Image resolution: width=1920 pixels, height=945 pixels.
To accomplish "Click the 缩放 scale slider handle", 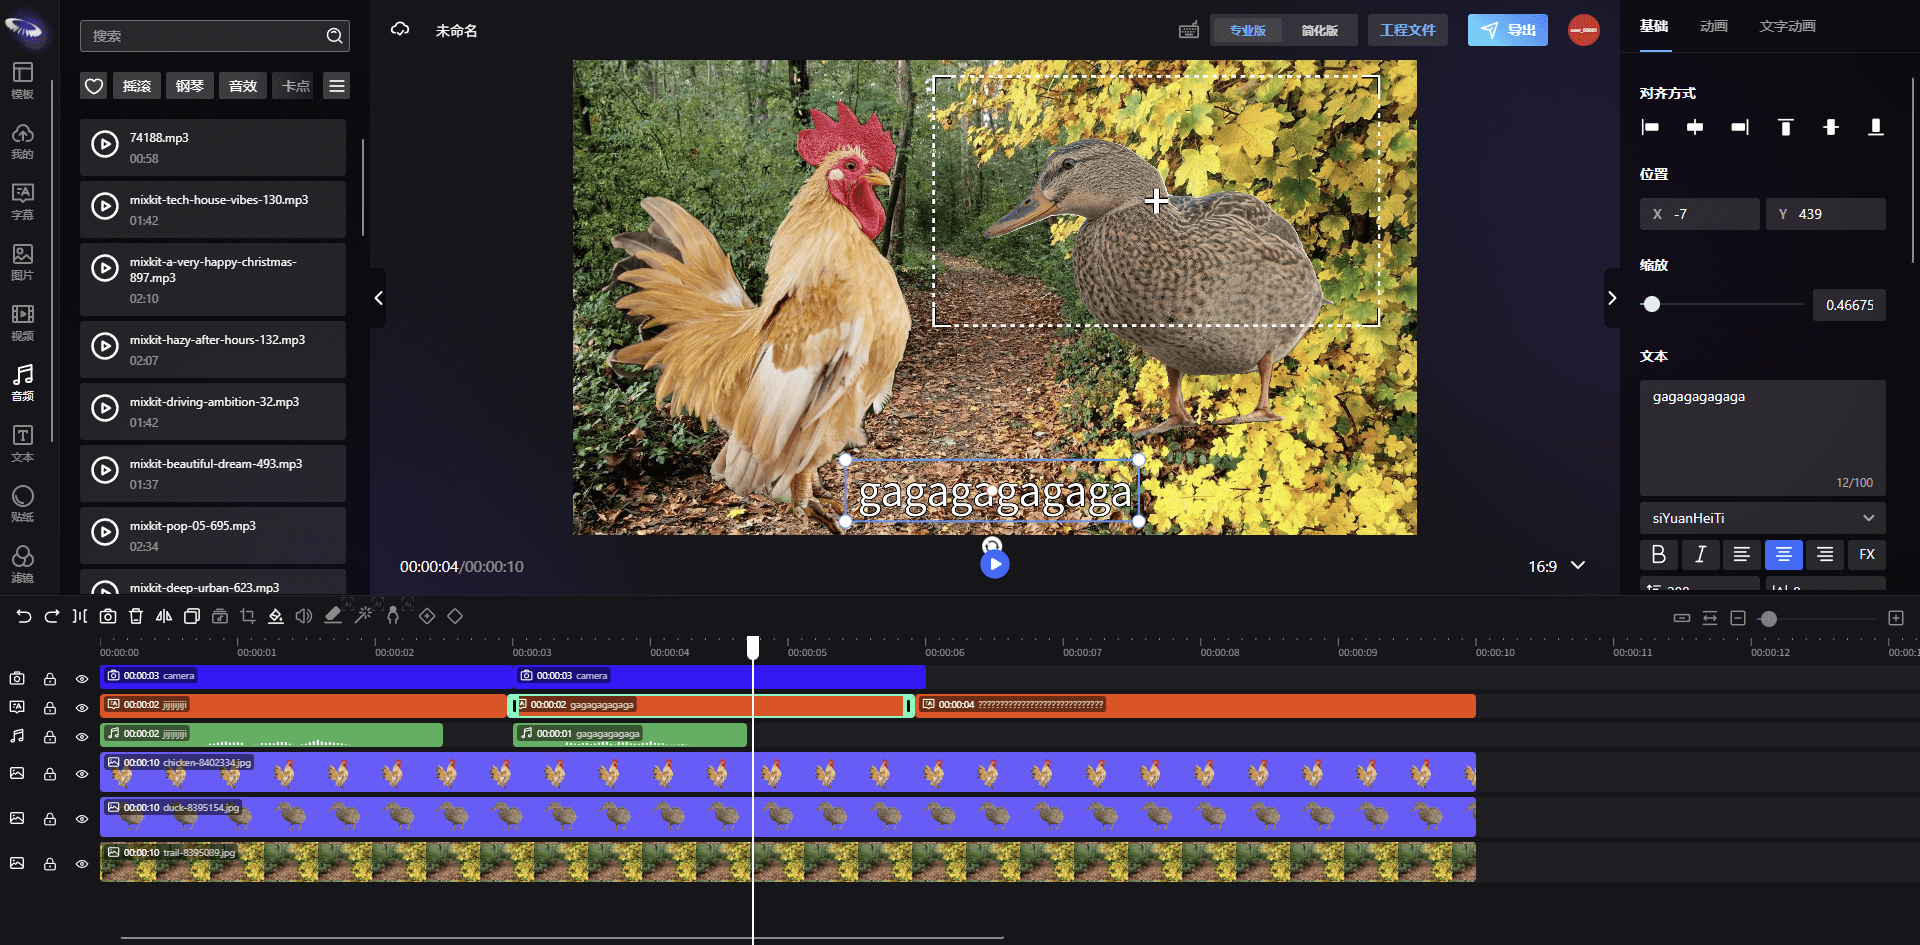I will [x=1652, y=304].
